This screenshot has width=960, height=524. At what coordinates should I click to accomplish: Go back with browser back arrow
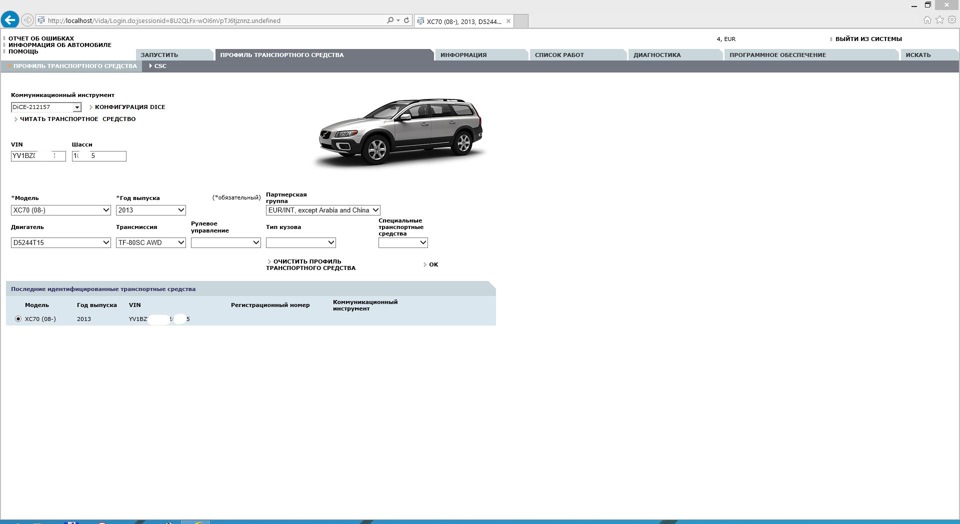point(10,20)
